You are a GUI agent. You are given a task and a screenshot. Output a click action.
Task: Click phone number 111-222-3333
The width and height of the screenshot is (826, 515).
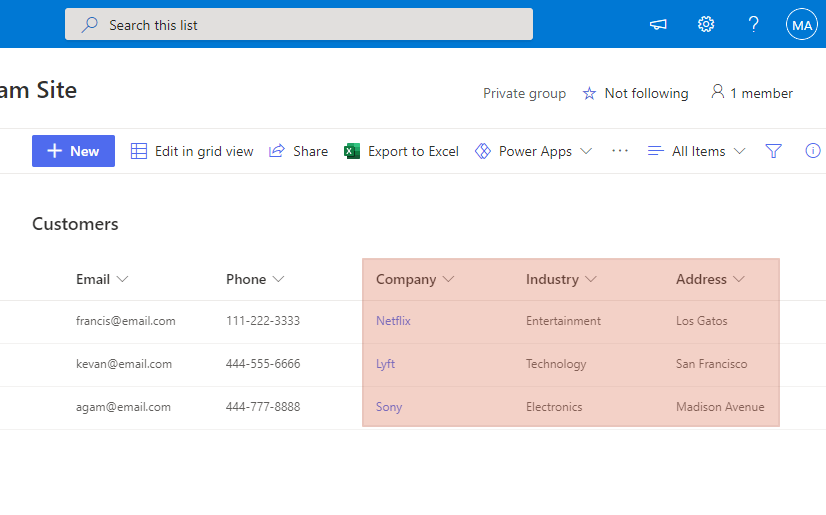tap(263, 321)
